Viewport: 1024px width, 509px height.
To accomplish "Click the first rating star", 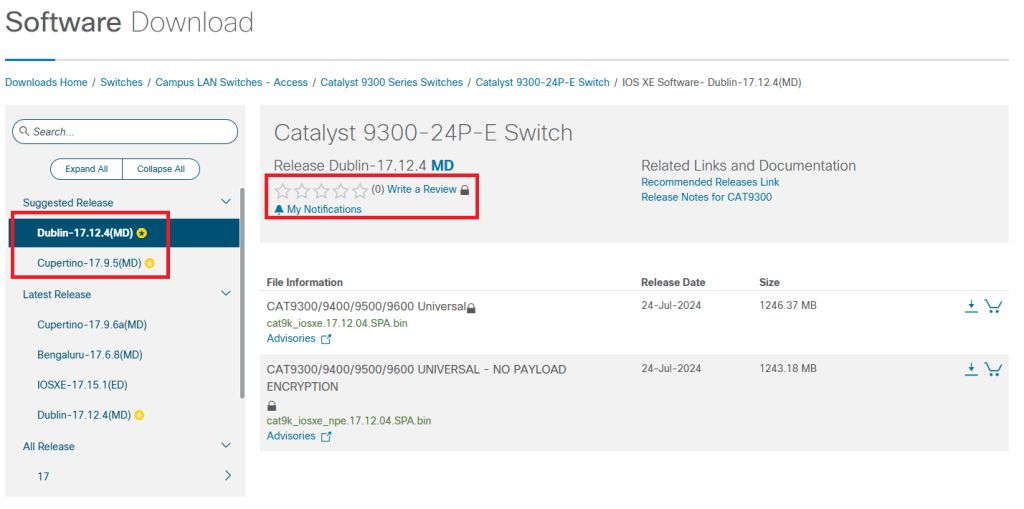I will (283, 190).
